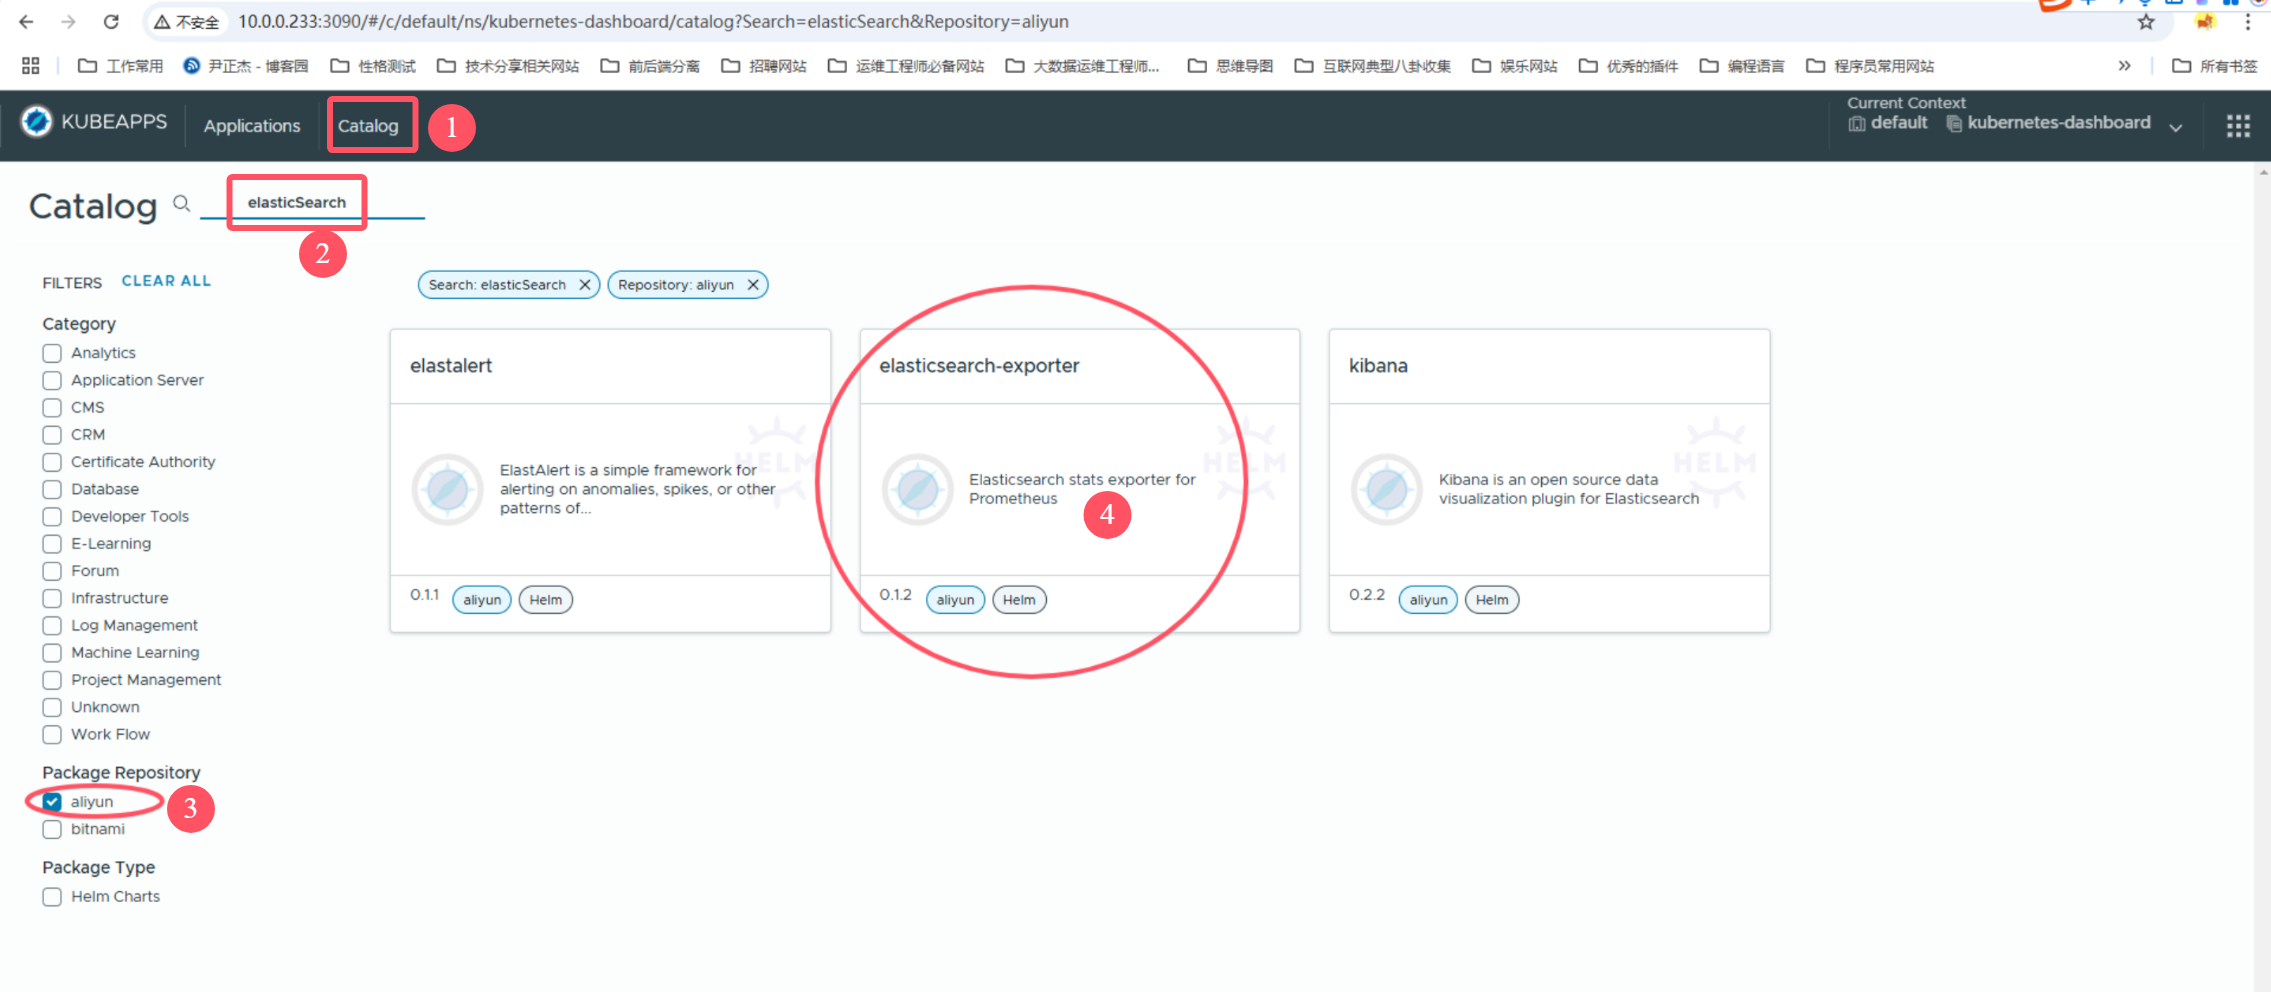This screenshot has width=2271, height=992.
Task: Check the Log Management category
Action: point(52,625)
